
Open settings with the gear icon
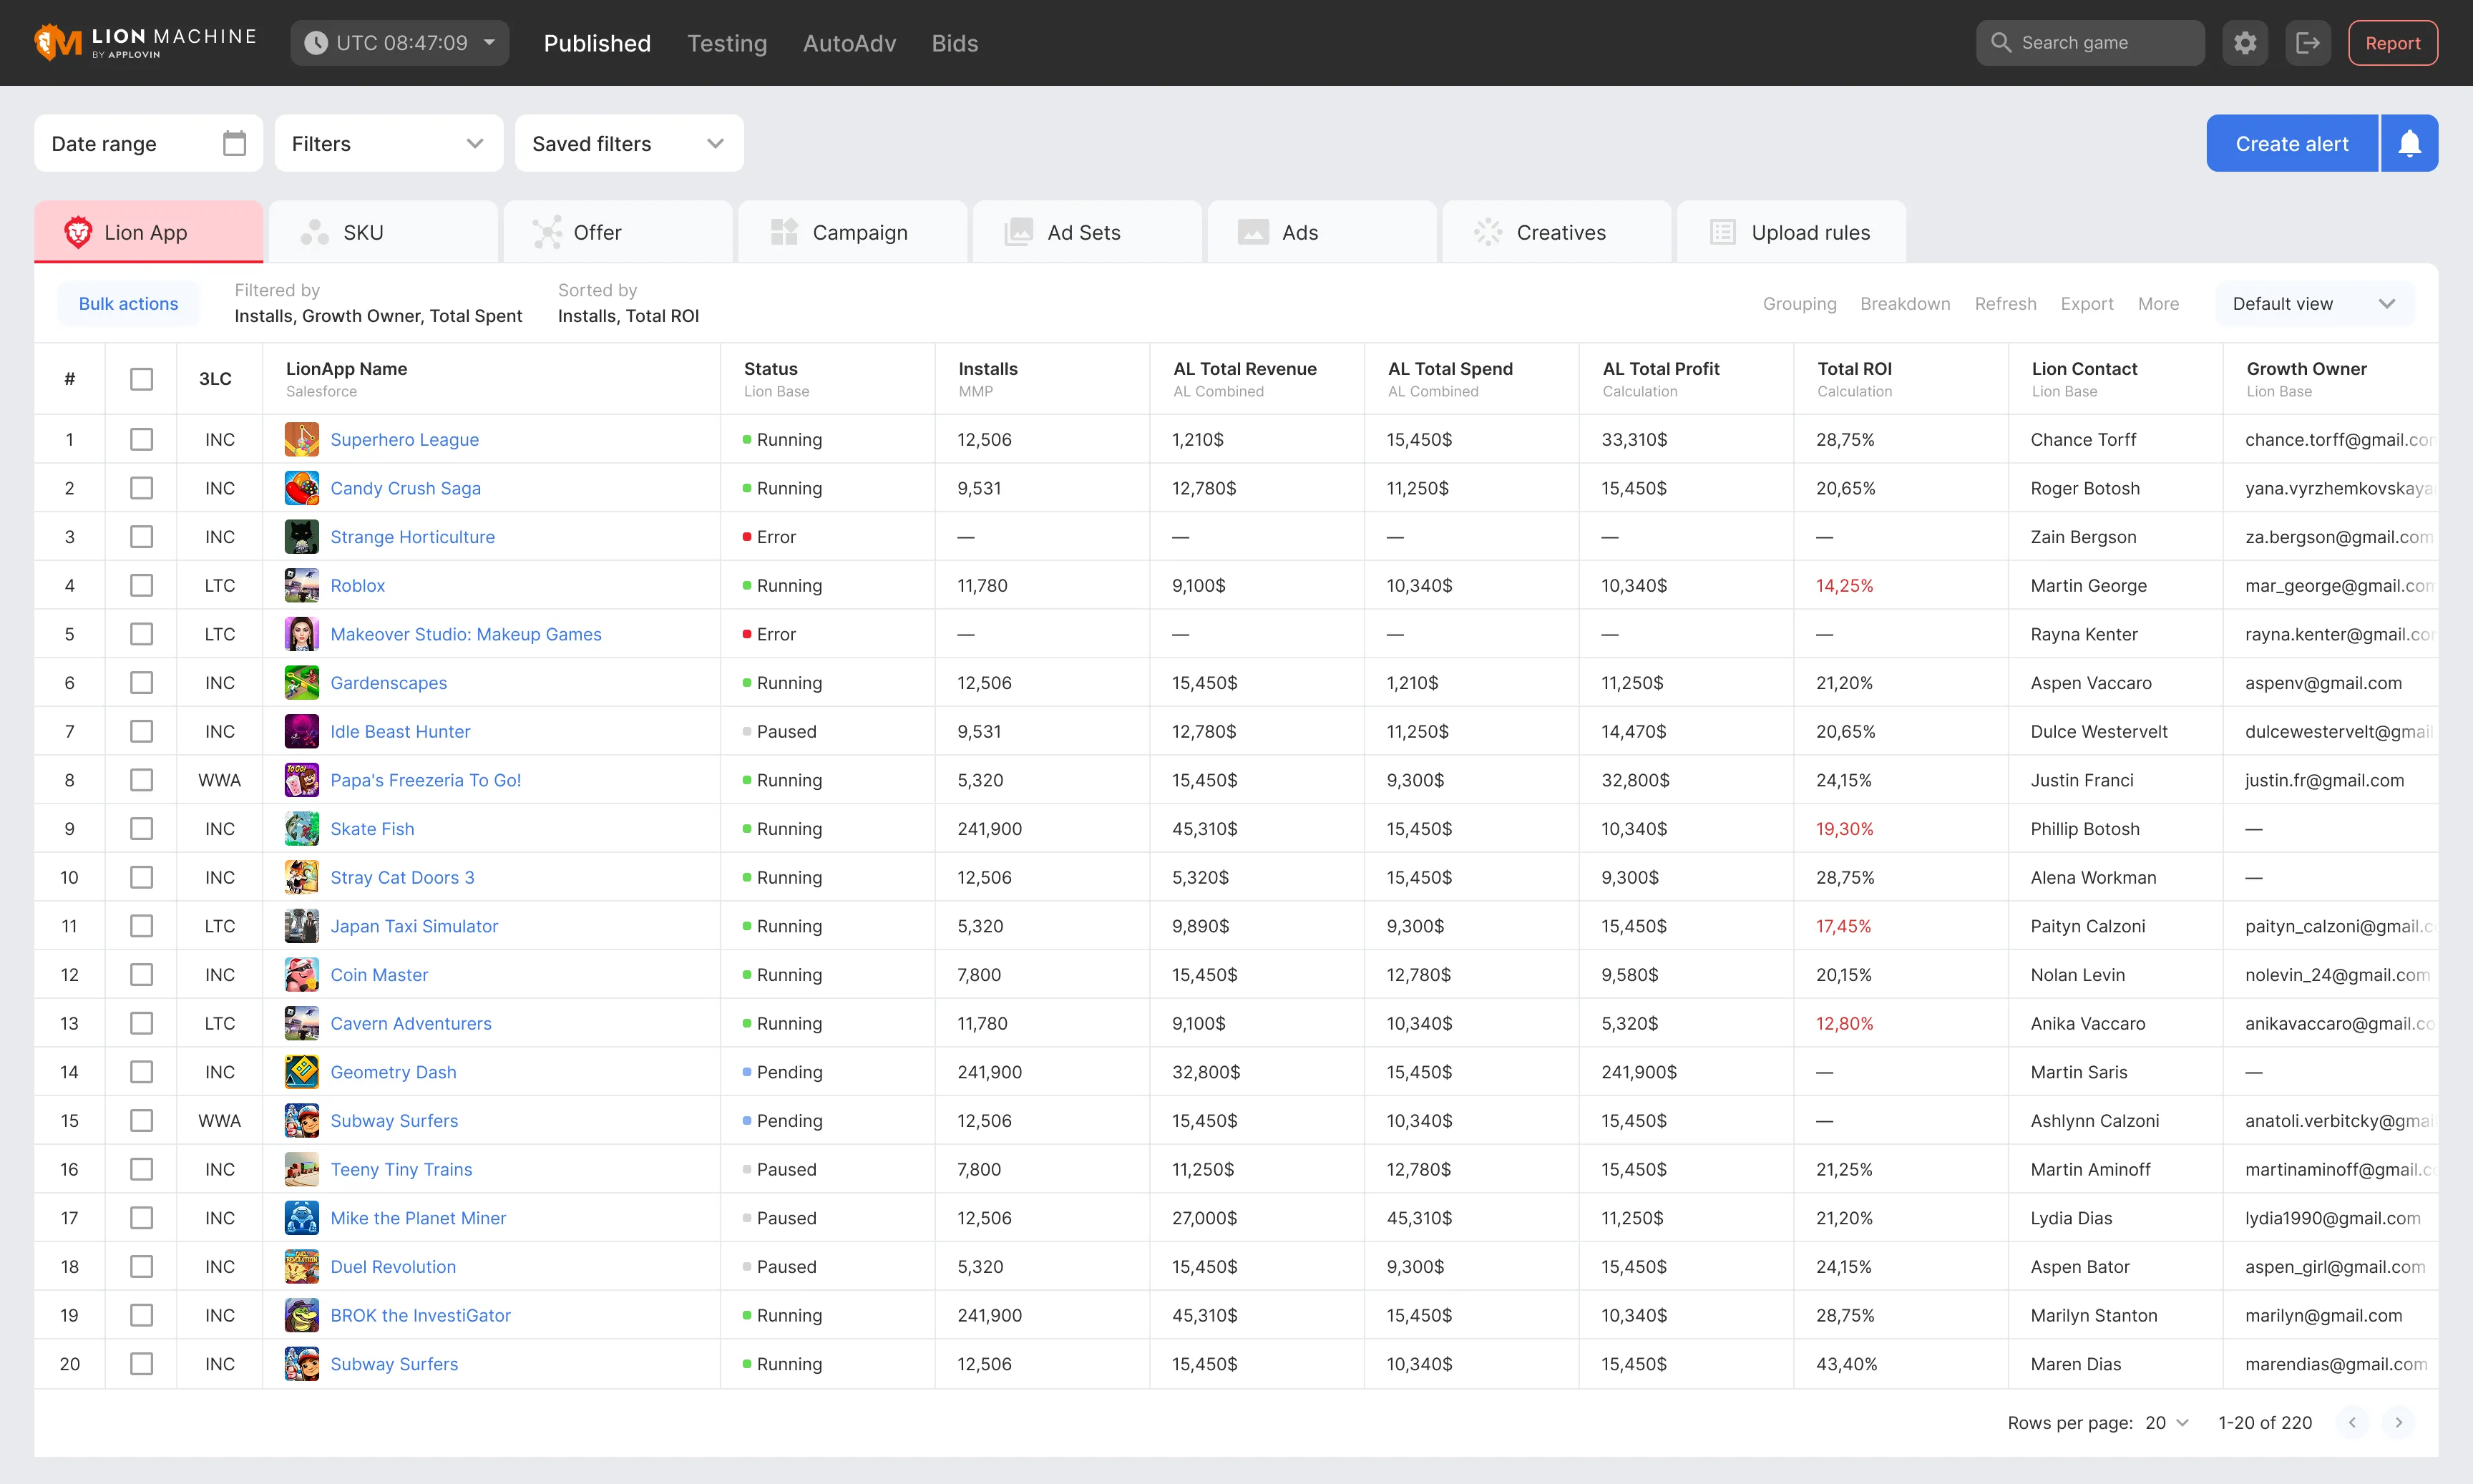pyautogui.click(x=2245, y=43)
